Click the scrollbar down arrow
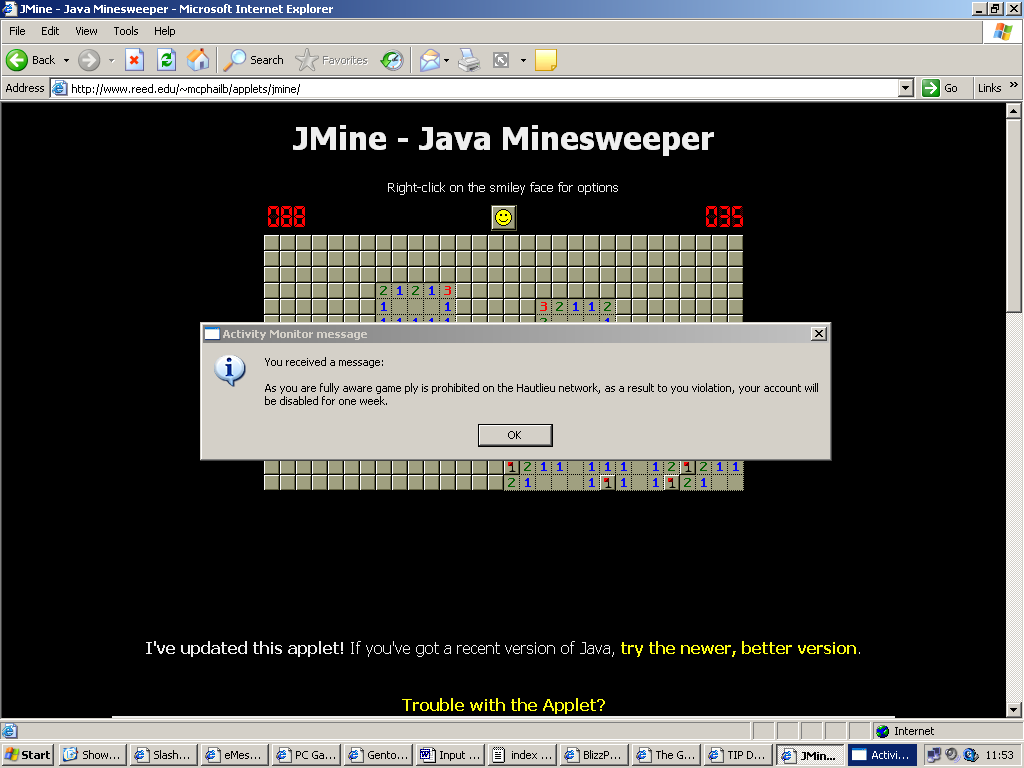Viewport: 1024px width, 768px height. coord(1013,710)
